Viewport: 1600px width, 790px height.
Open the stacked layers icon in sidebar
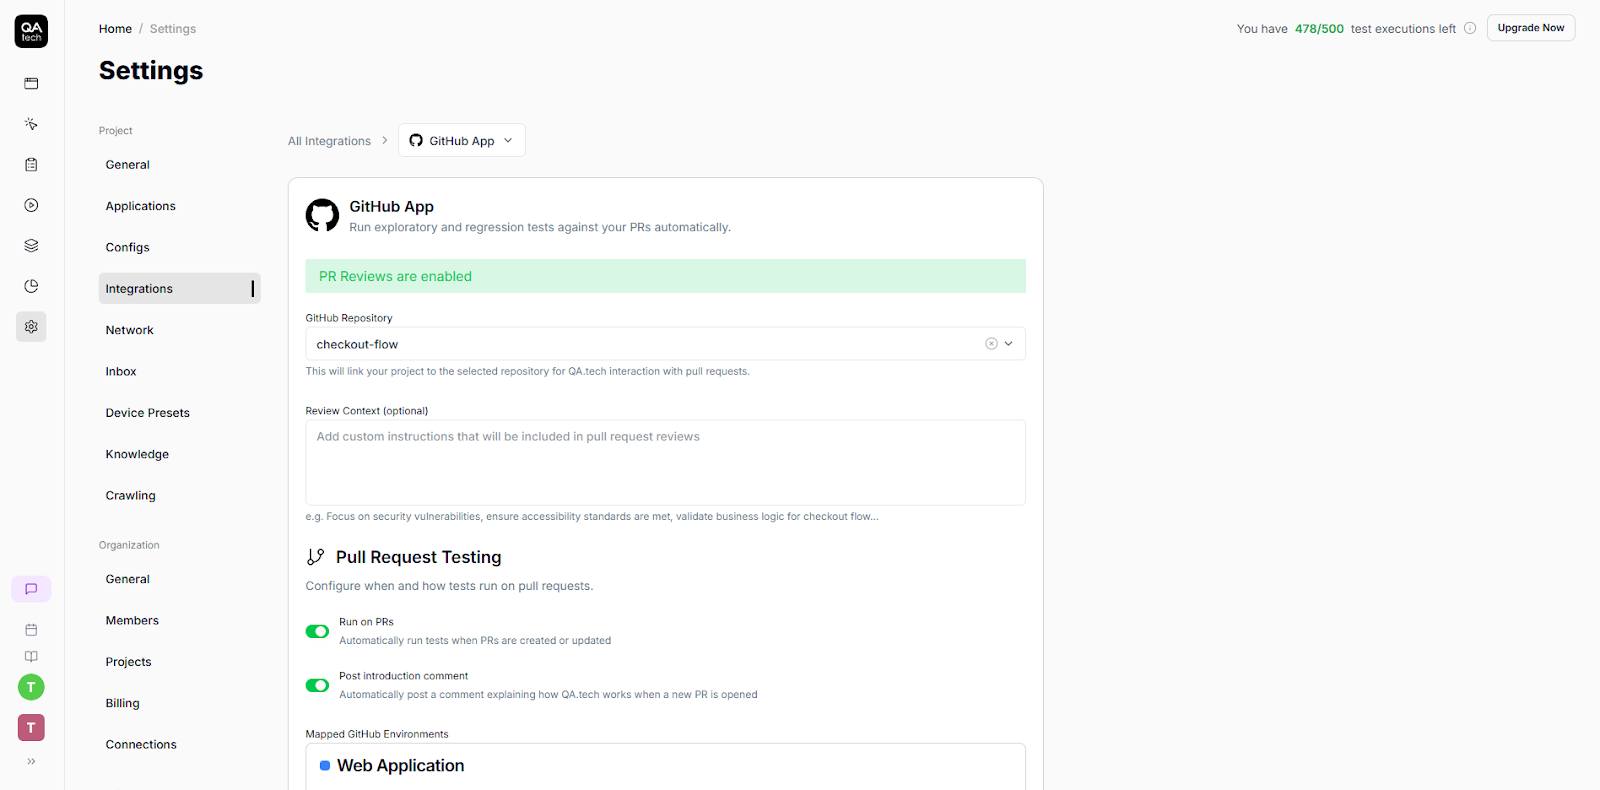31,246
